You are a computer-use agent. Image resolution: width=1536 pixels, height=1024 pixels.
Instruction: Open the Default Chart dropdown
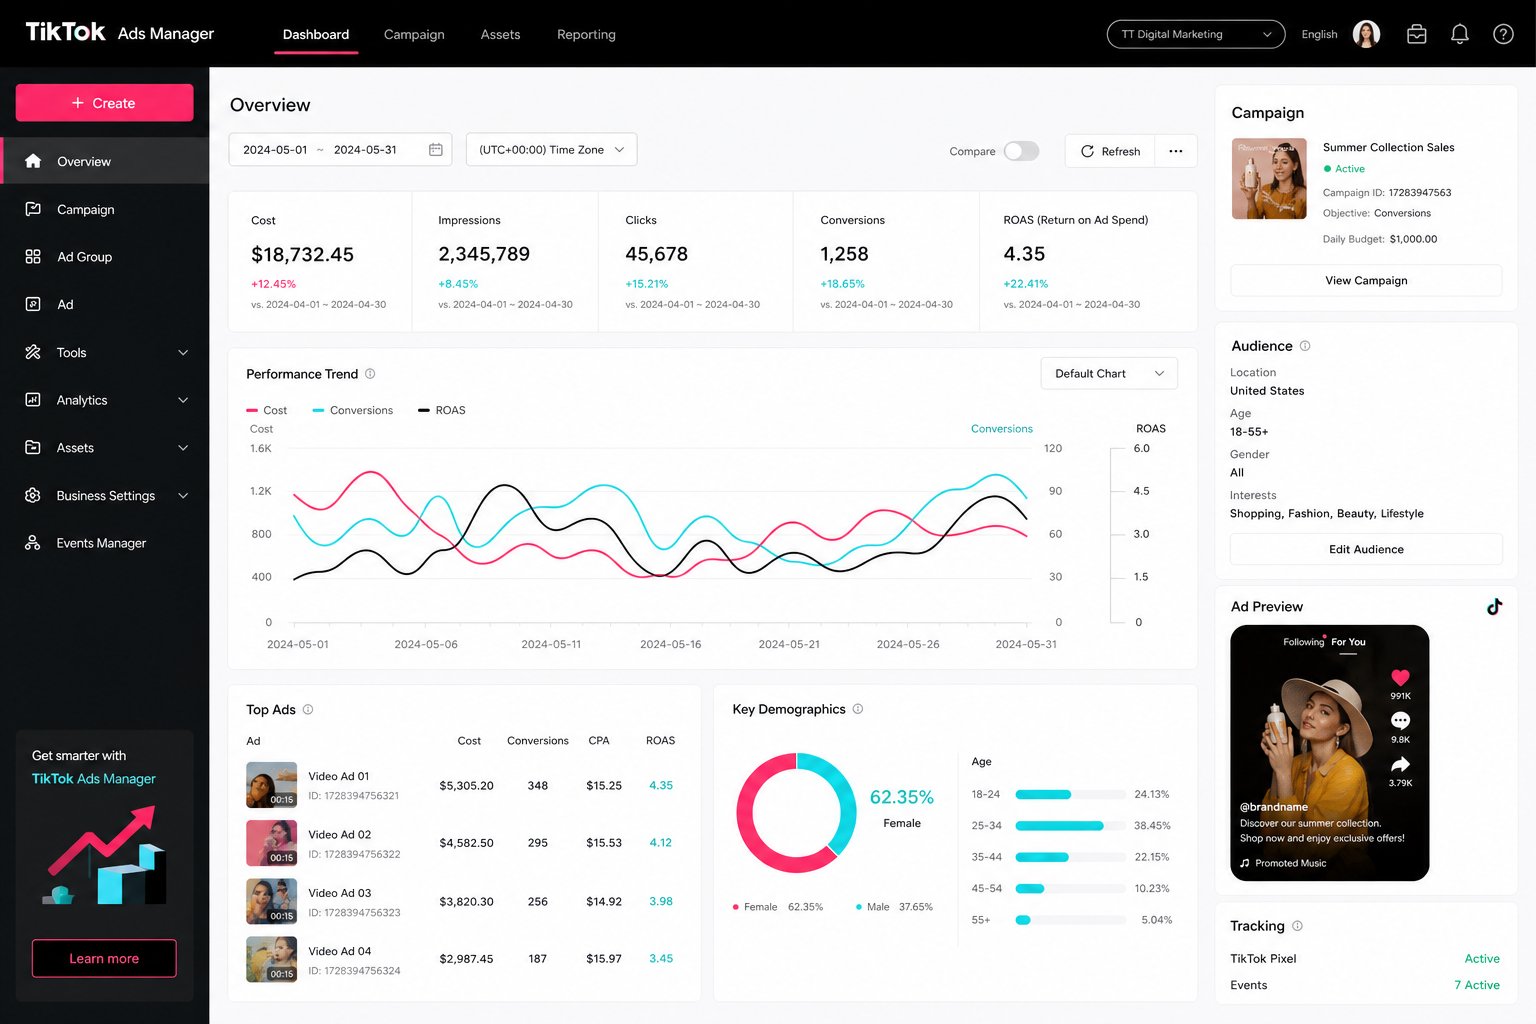coord(1109,374)
